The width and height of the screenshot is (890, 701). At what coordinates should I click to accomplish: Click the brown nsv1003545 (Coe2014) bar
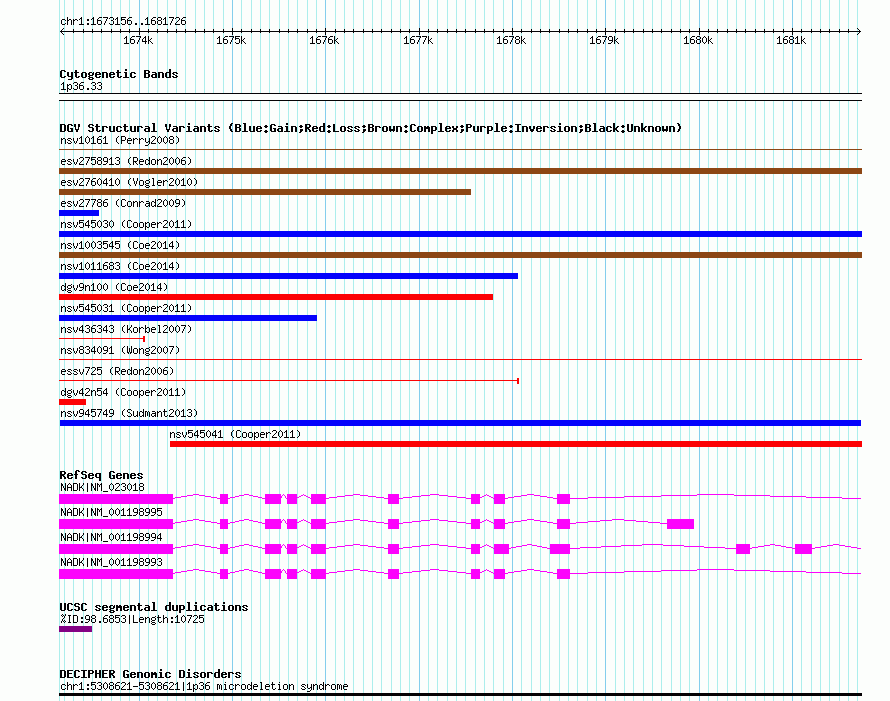click(460, 255)
